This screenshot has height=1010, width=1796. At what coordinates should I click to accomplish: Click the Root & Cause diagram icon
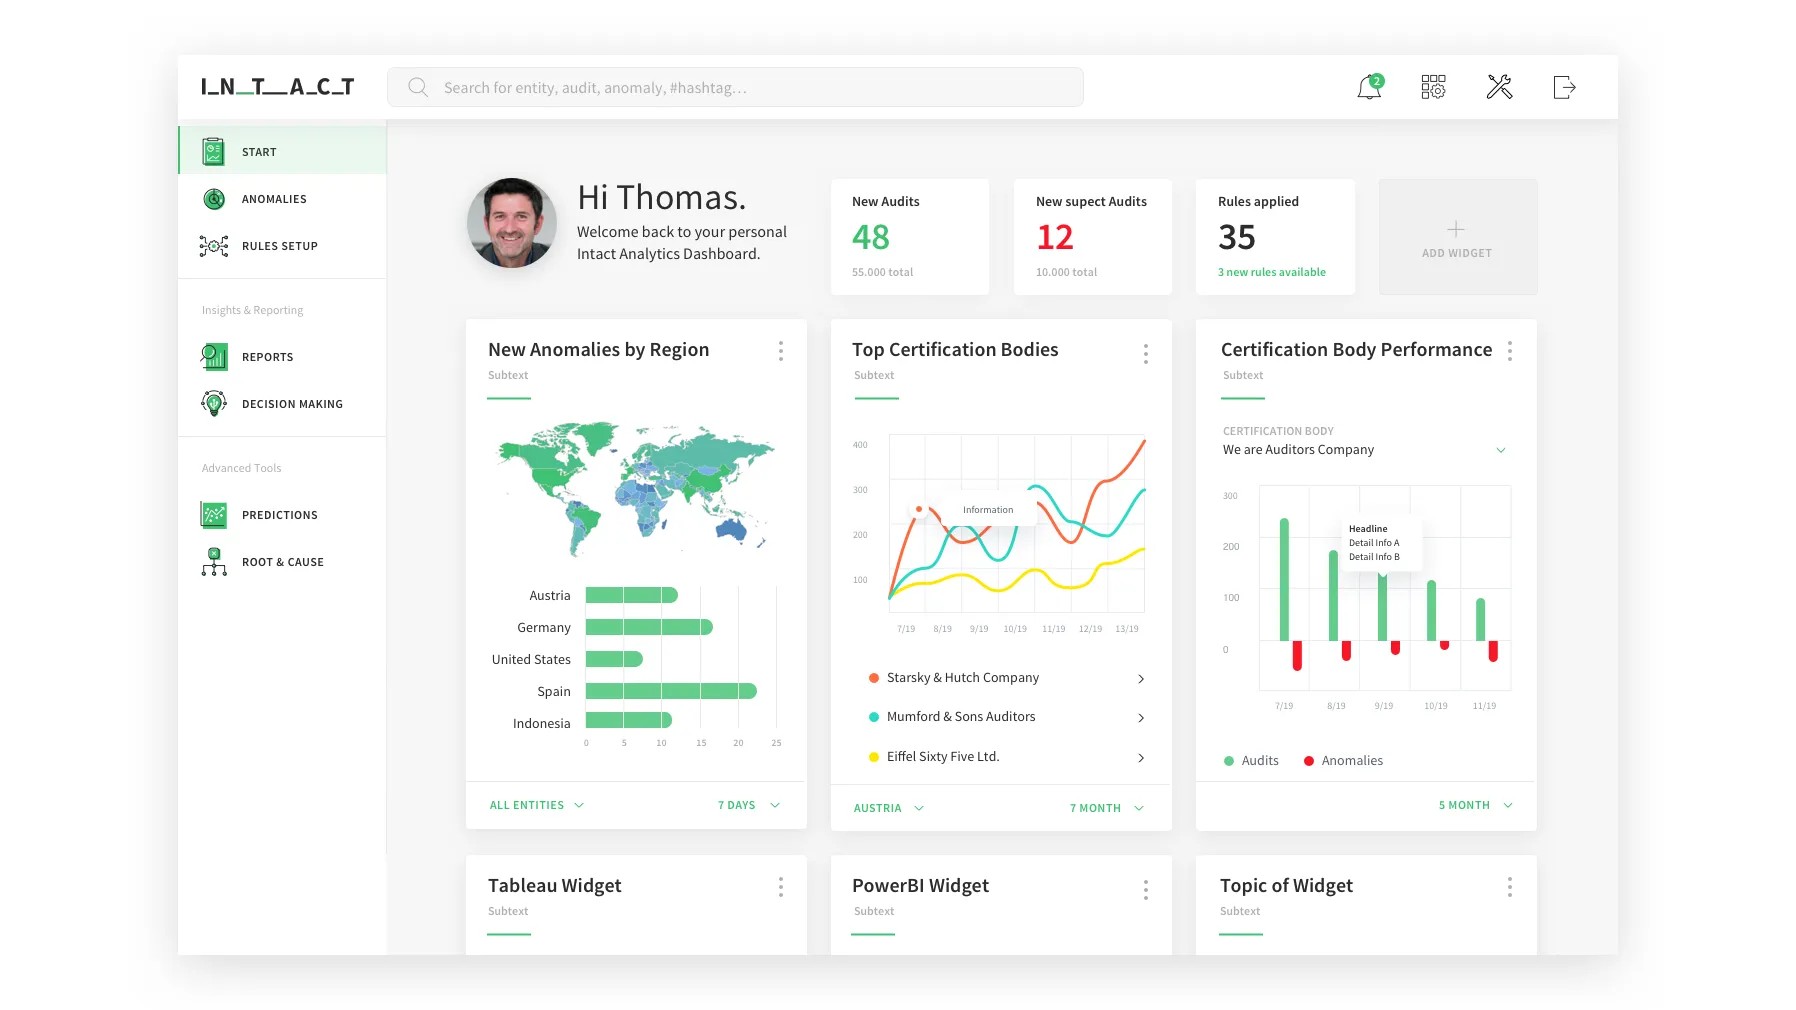(x=213, y=561)
